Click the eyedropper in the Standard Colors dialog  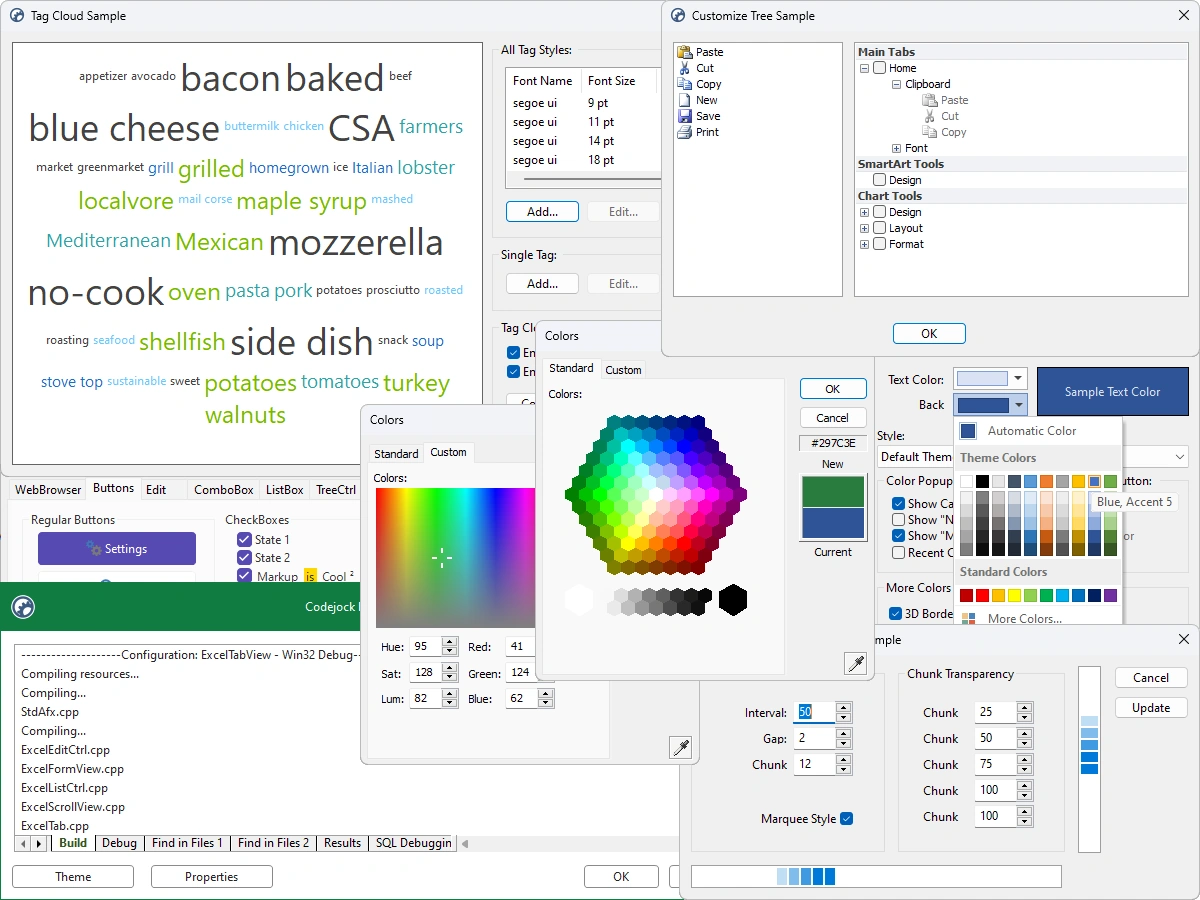coord(855,663)
